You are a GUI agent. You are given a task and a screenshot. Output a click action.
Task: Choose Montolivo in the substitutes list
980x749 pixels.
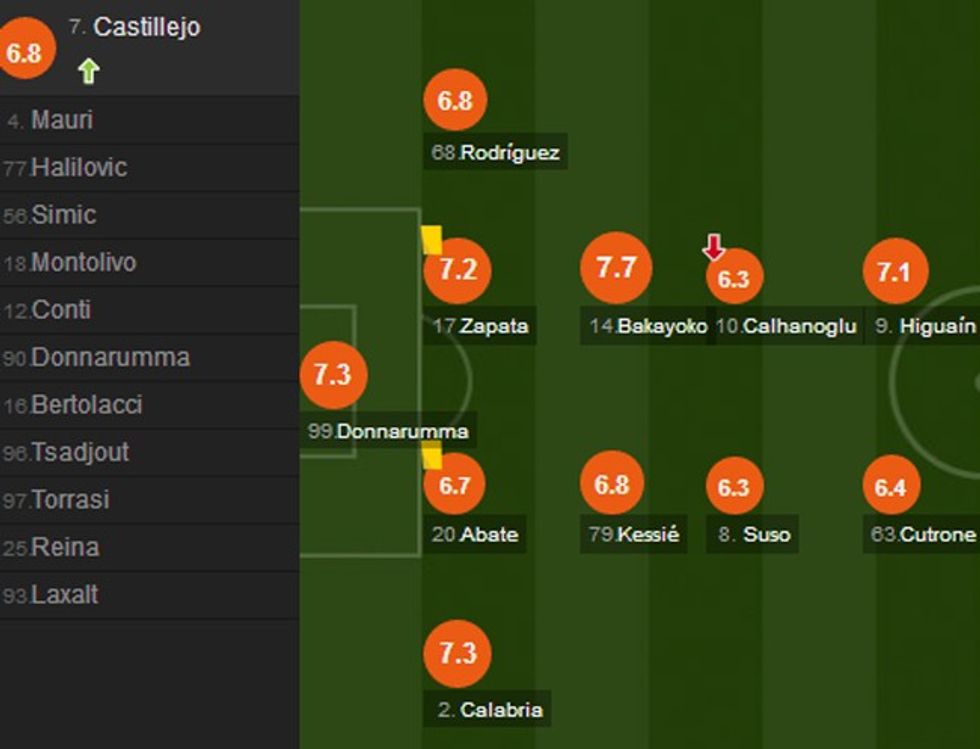(83, 263)
